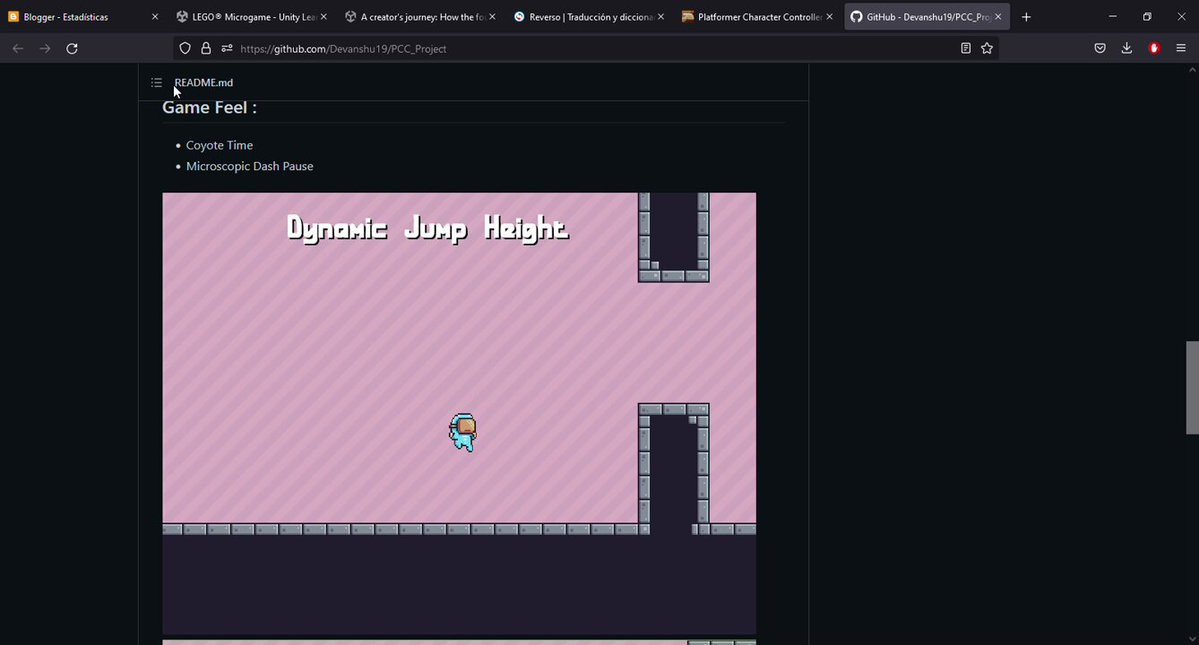Viewport: 1199px width, 645px height.
Task: Minimize the Firefox window
Action: point(1113,17)
